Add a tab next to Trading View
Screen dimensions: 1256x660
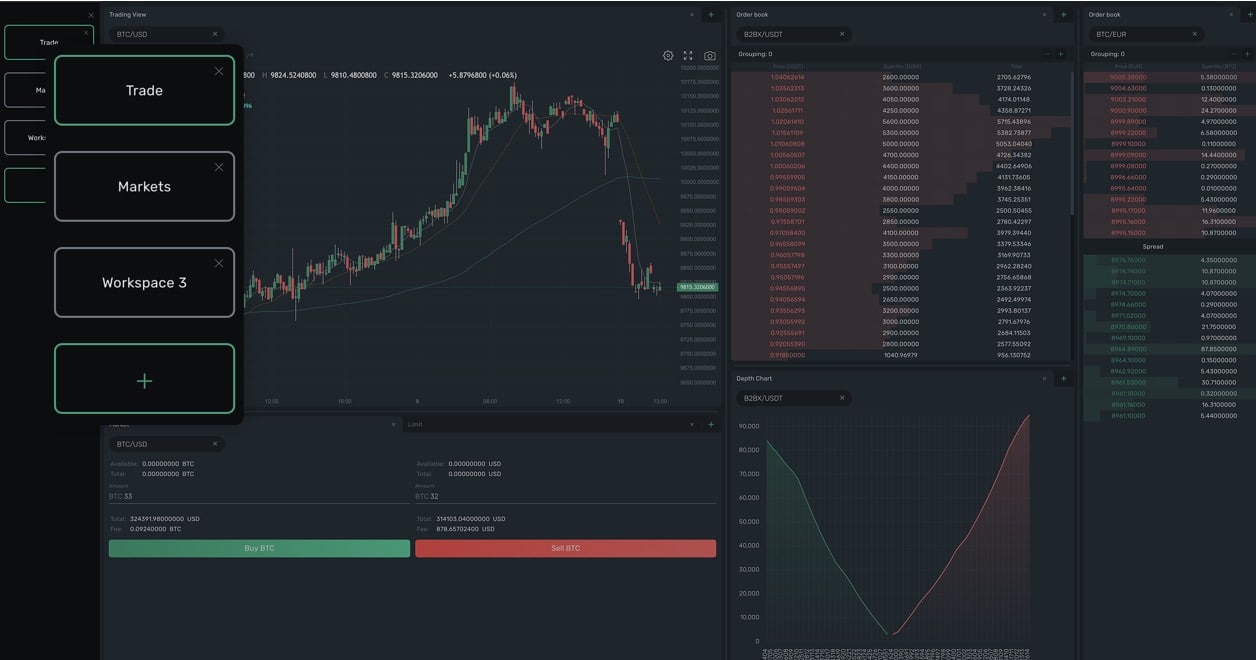tap(711, 15)
